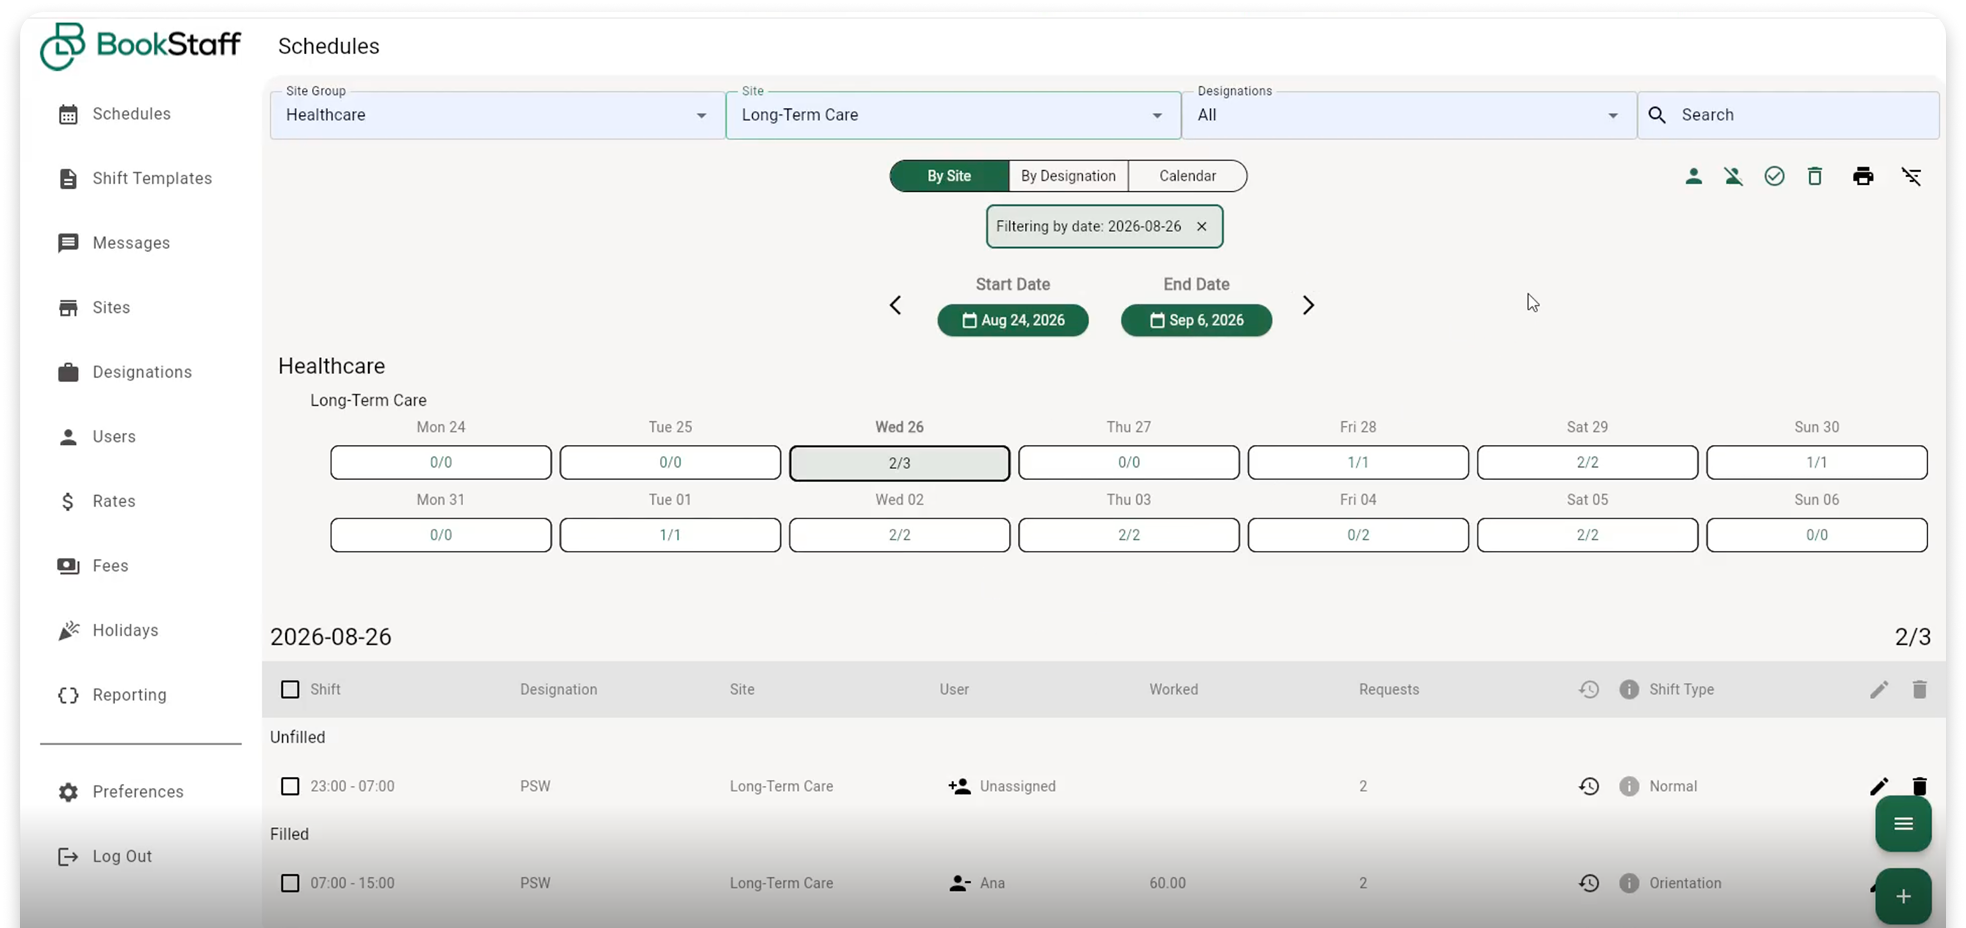Click the assign user person icon in toolbar
The width and height of the screenshot is (1966, 928).
point(1693,176)
